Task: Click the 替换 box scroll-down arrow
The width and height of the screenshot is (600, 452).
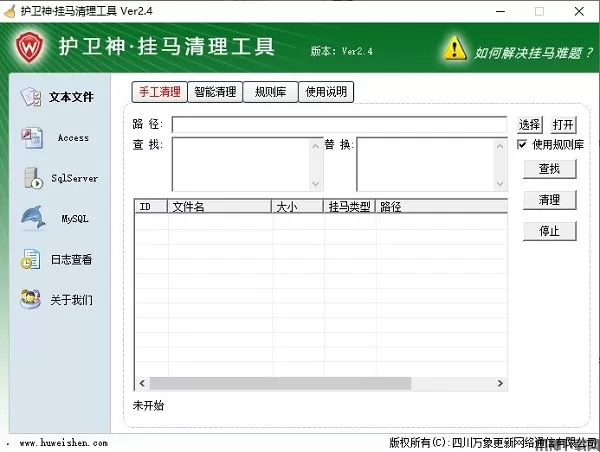Action: tap(500, 184)
